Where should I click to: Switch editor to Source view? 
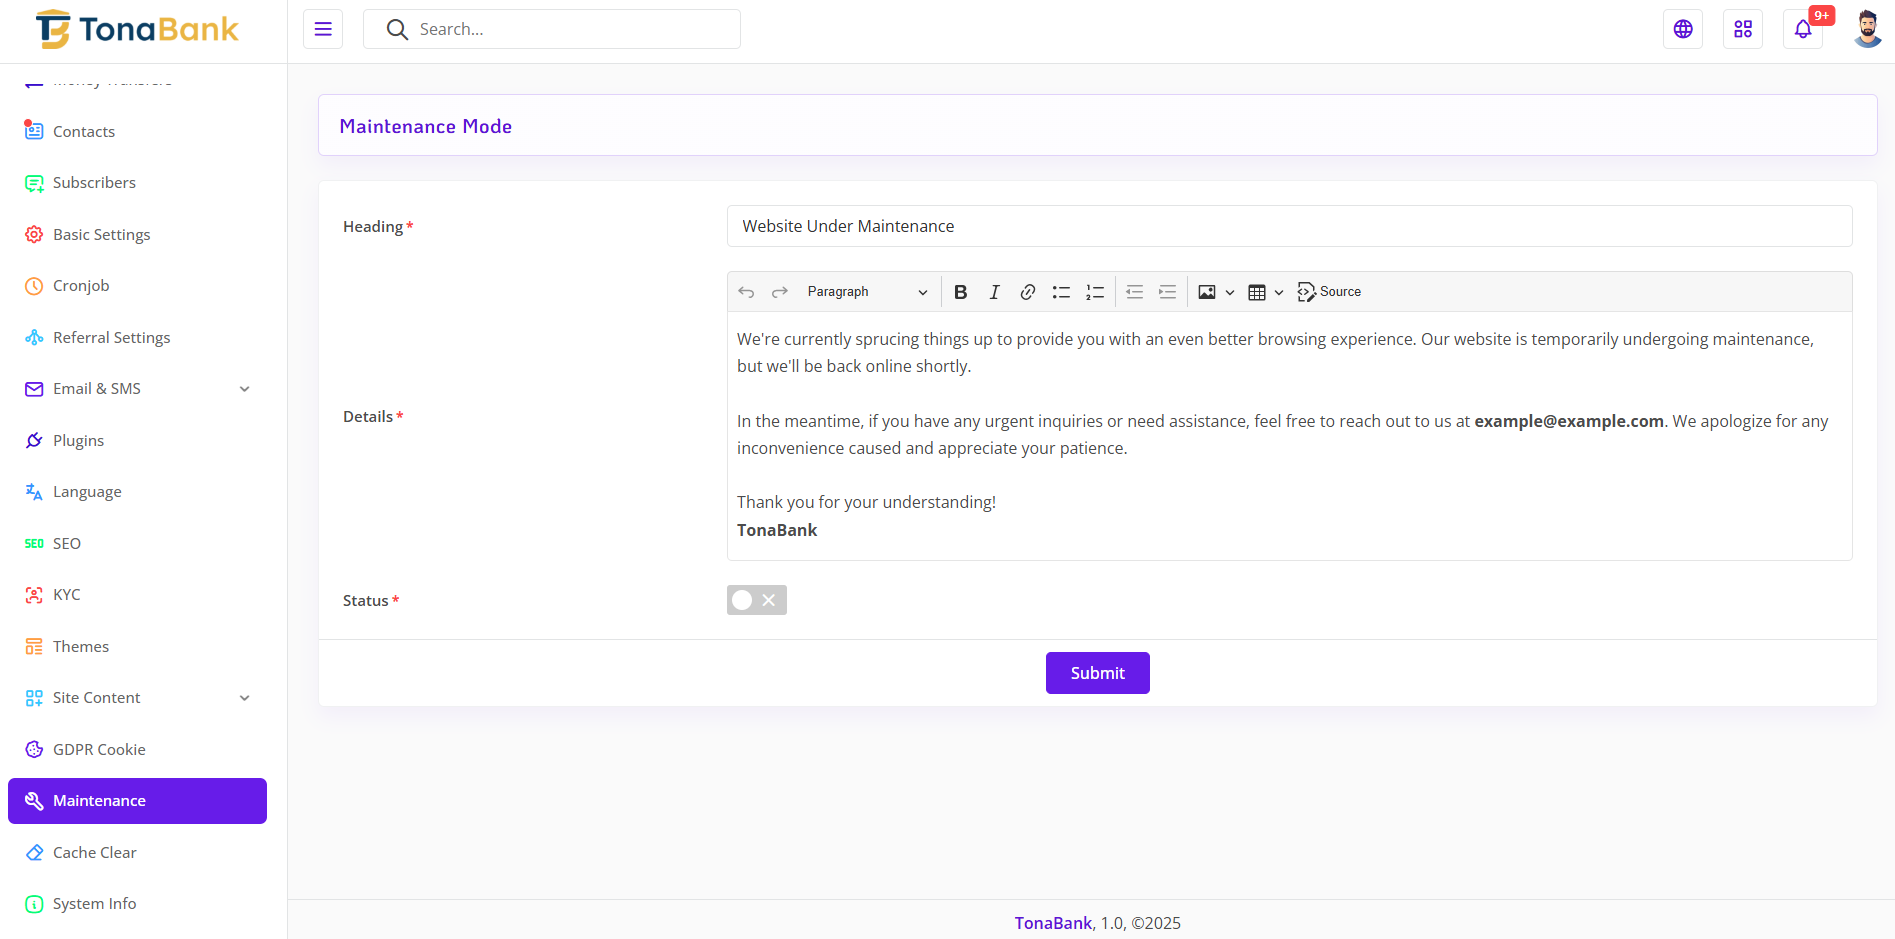tap(1329, 292)
